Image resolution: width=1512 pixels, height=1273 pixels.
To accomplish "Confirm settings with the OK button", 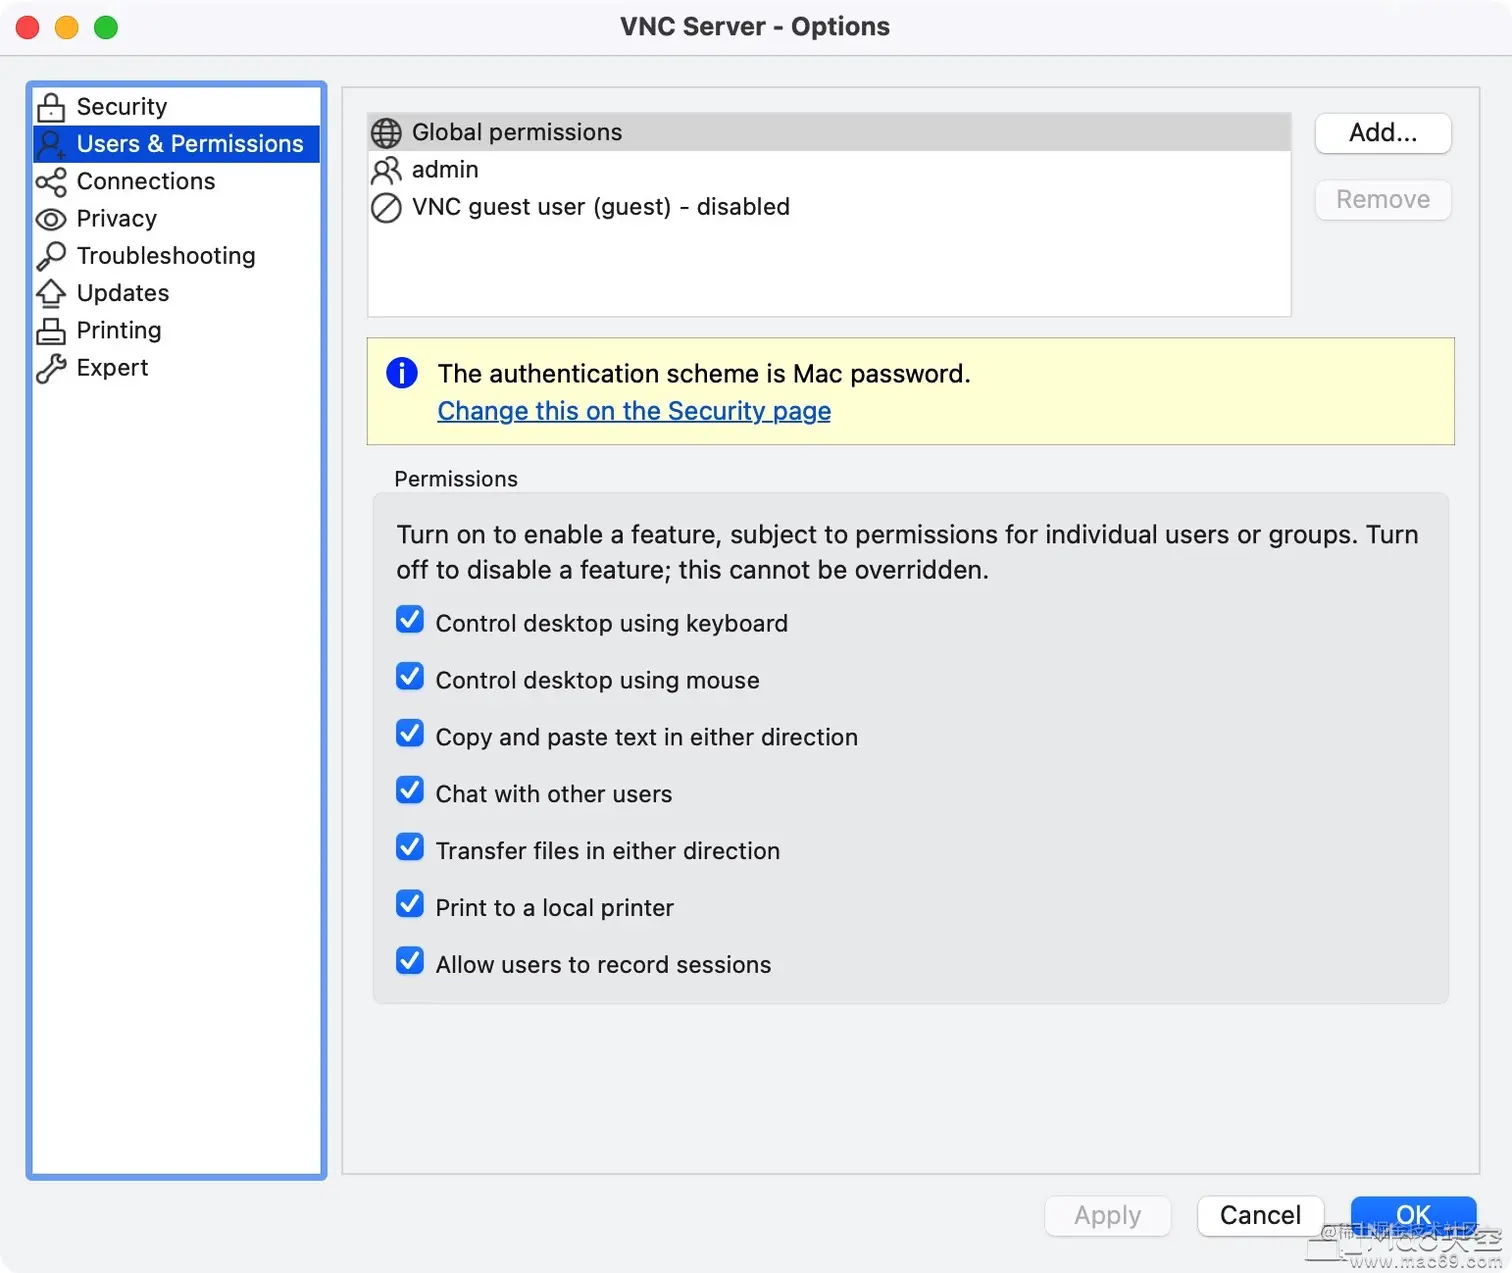I will (1413, 1216).
